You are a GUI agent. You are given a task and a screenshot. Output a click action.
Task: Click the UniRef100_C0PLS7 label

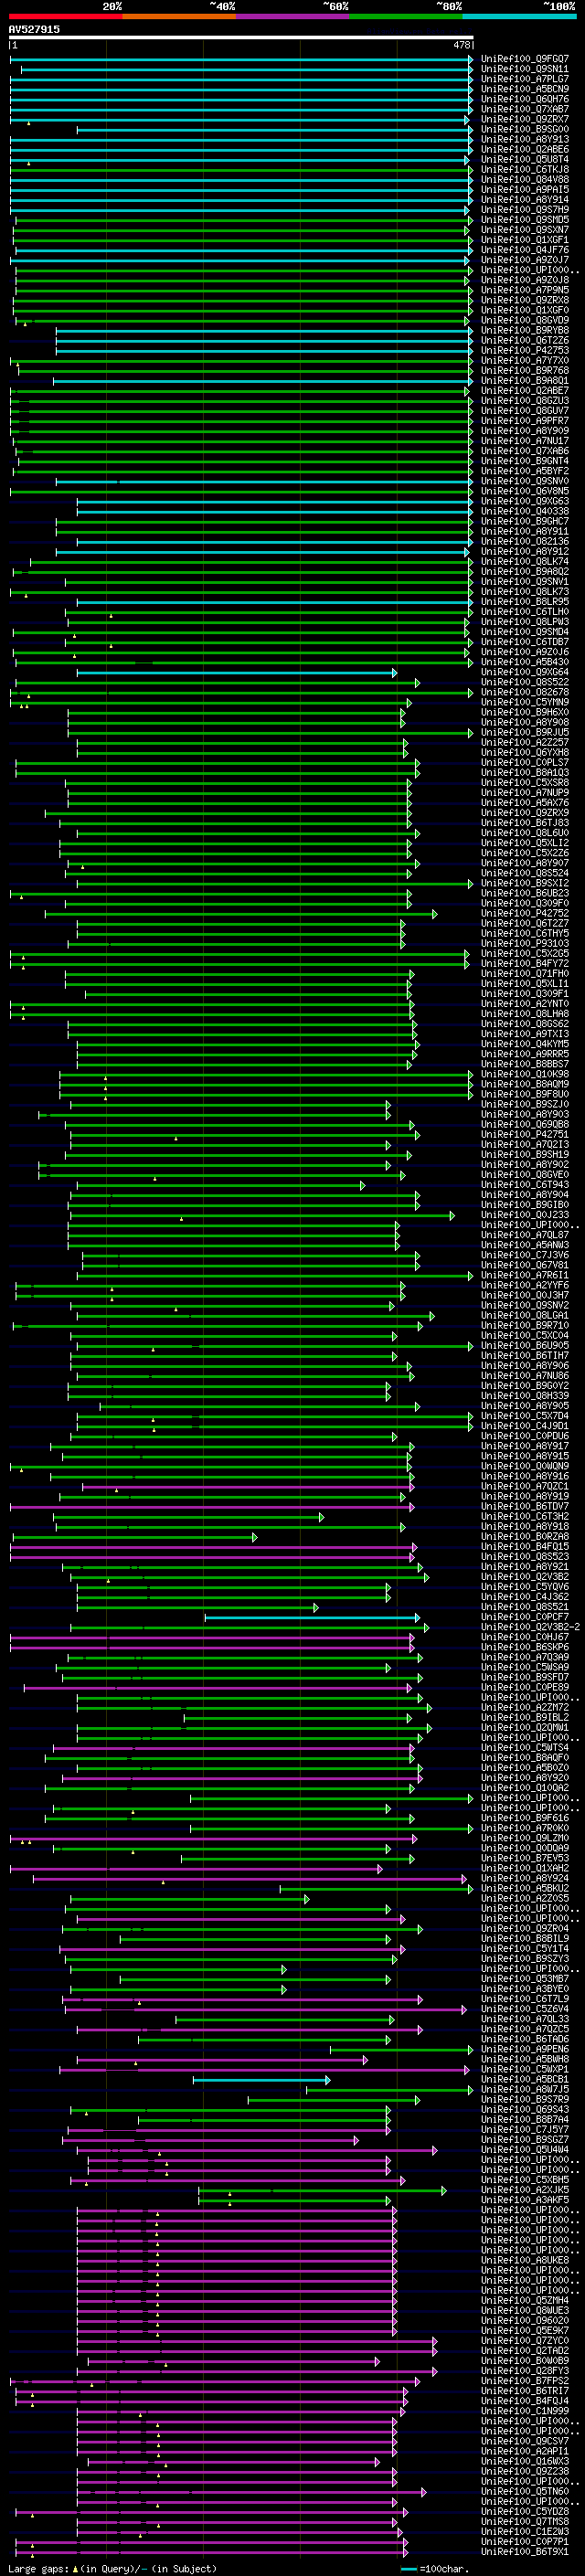point(525,762)
